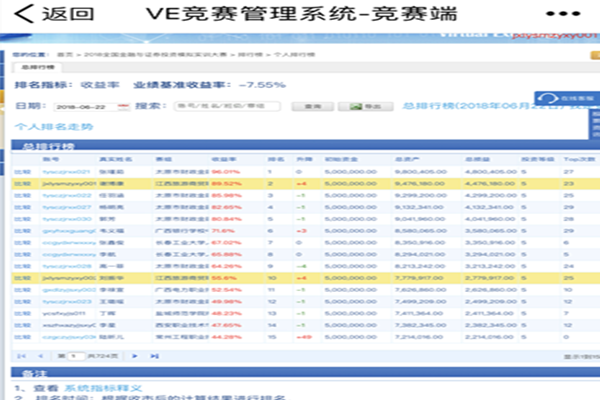Open the 2018全国金融 contest breadcrumb link
This screenshot has height=400, width=600.
tap(155, 54)
